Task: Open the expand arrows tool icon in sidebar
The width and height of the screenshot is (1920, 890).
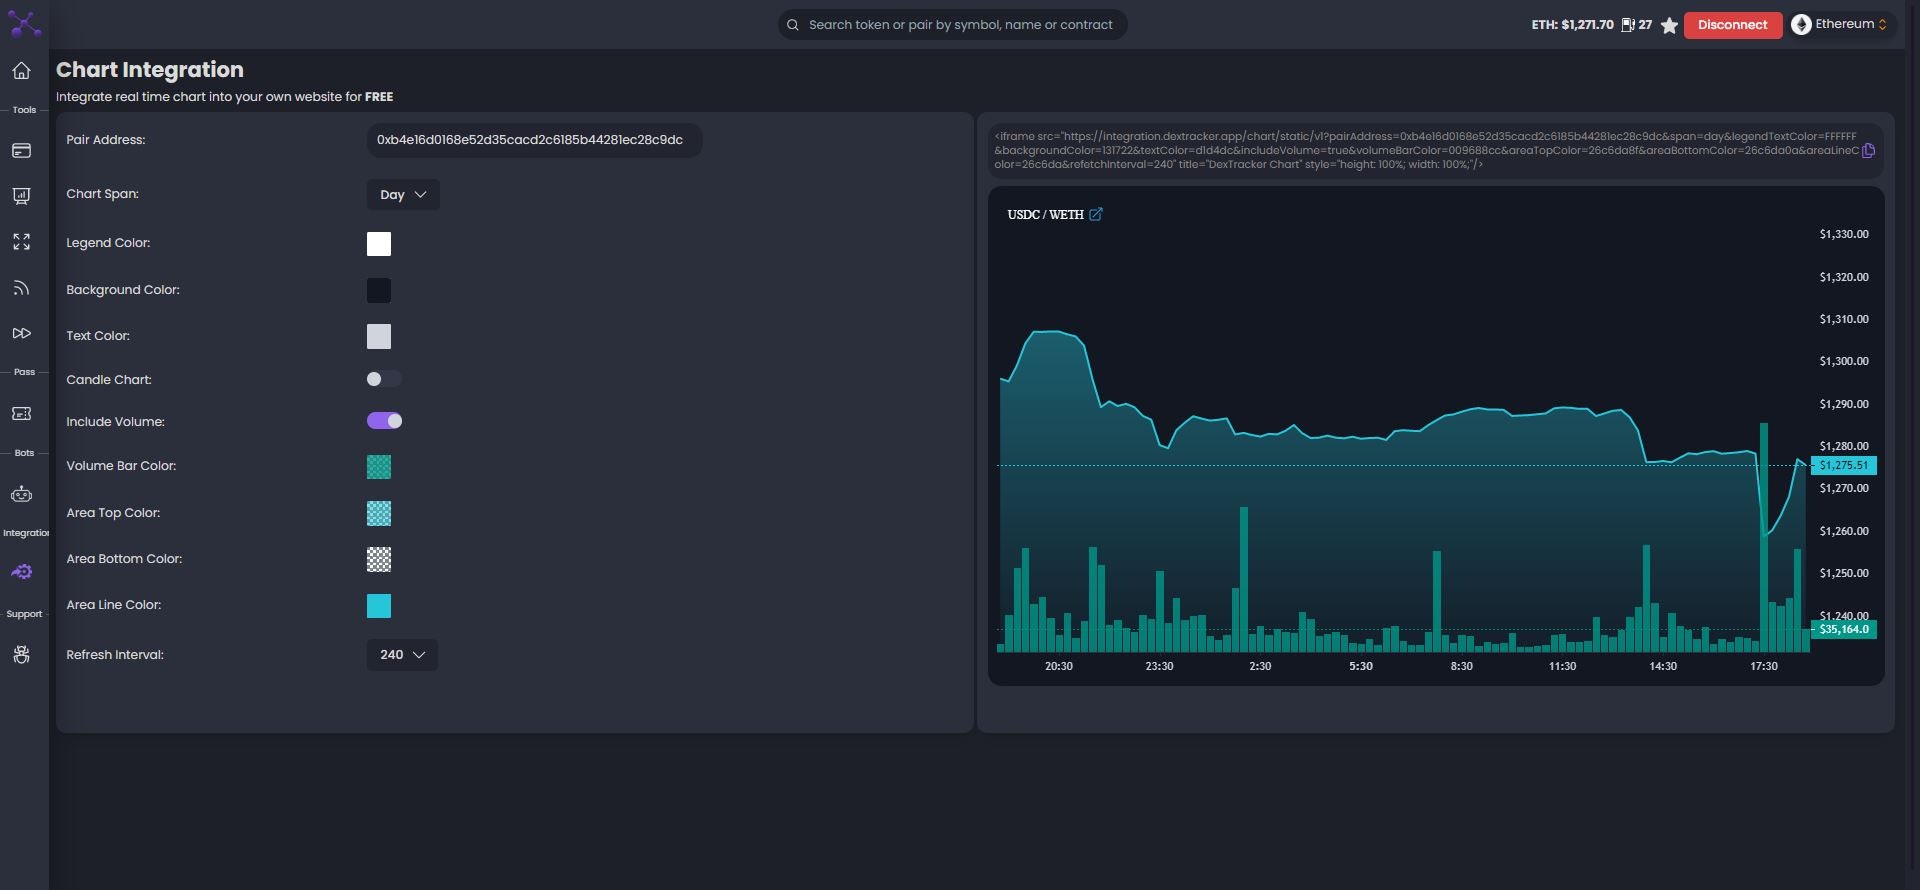Action: (21, 242)
